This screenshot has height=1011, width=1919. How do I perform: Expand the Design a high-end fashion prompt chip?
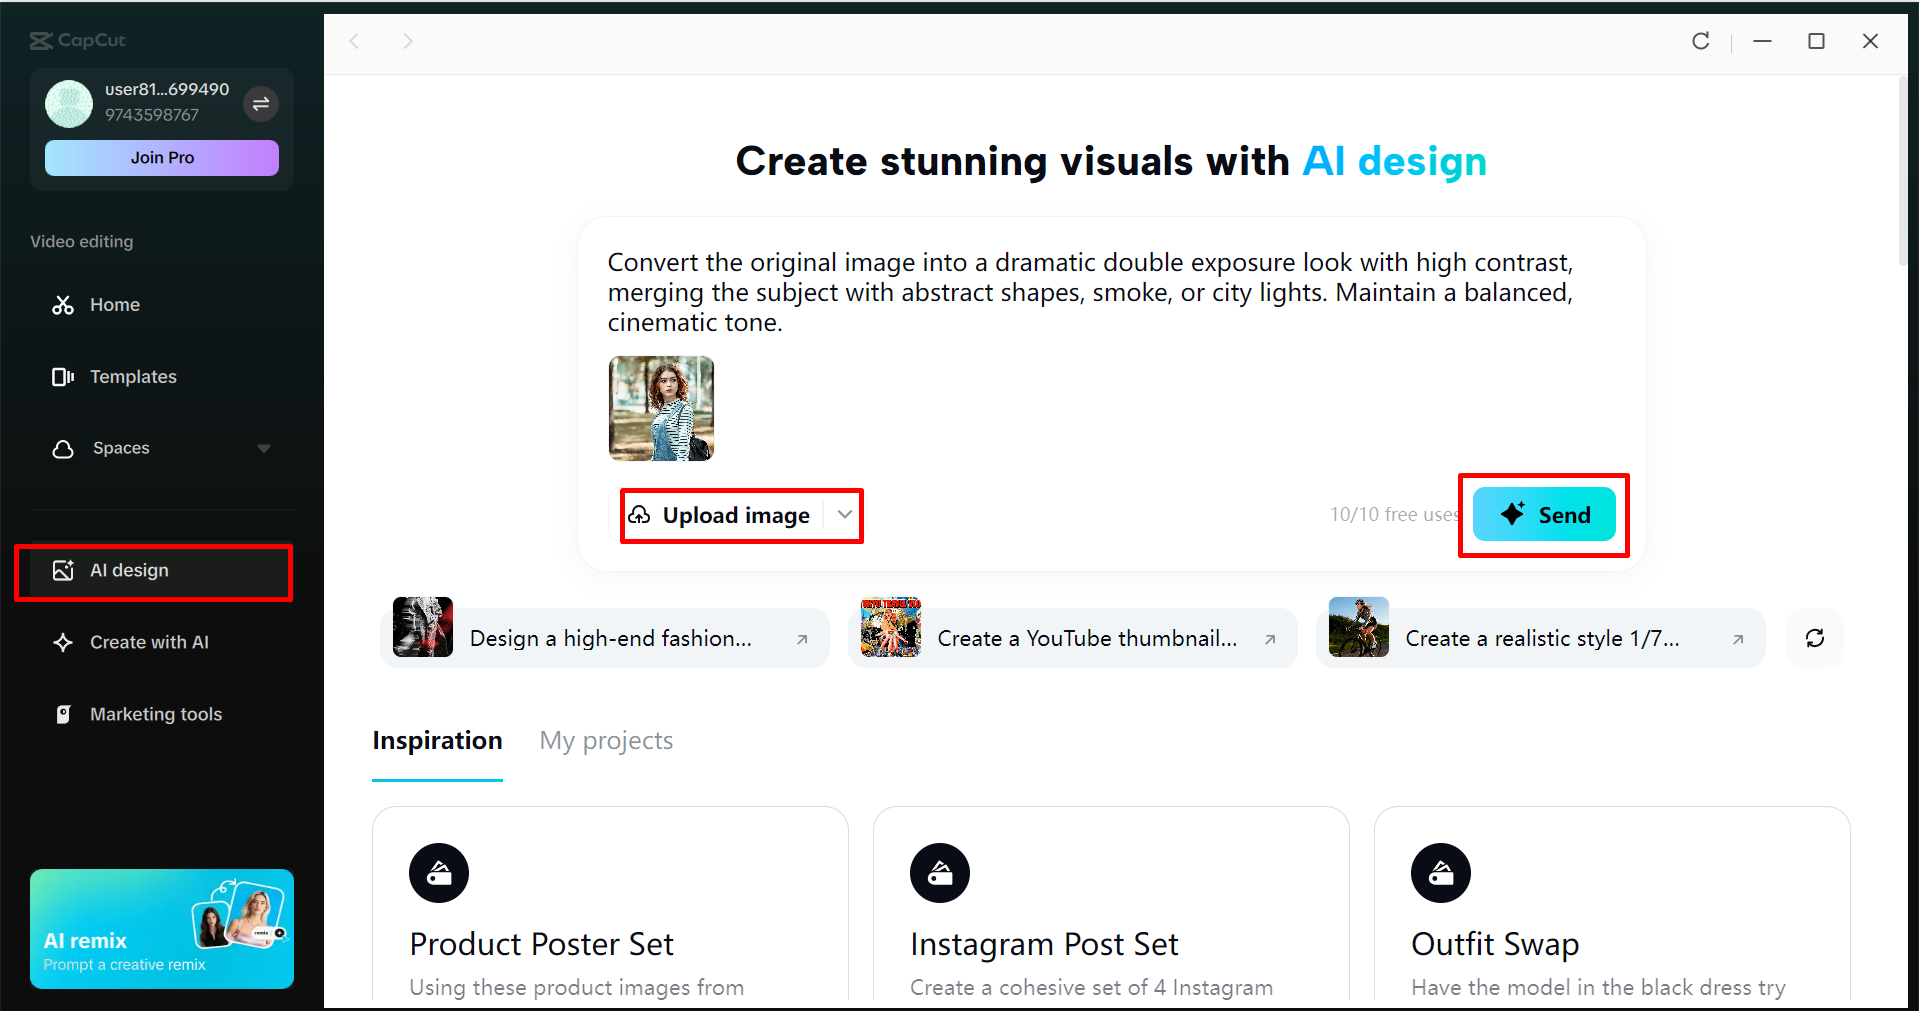pos(803,638)
